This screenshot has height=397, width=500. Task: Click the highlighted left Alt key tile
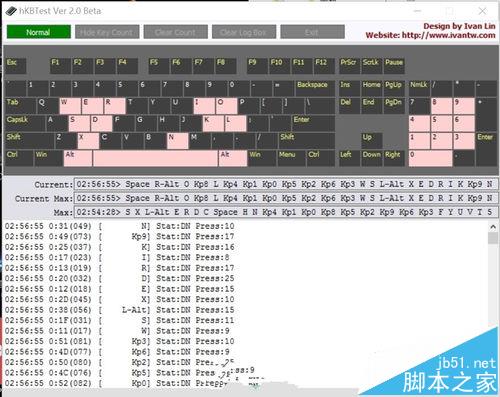pos(78,158)
